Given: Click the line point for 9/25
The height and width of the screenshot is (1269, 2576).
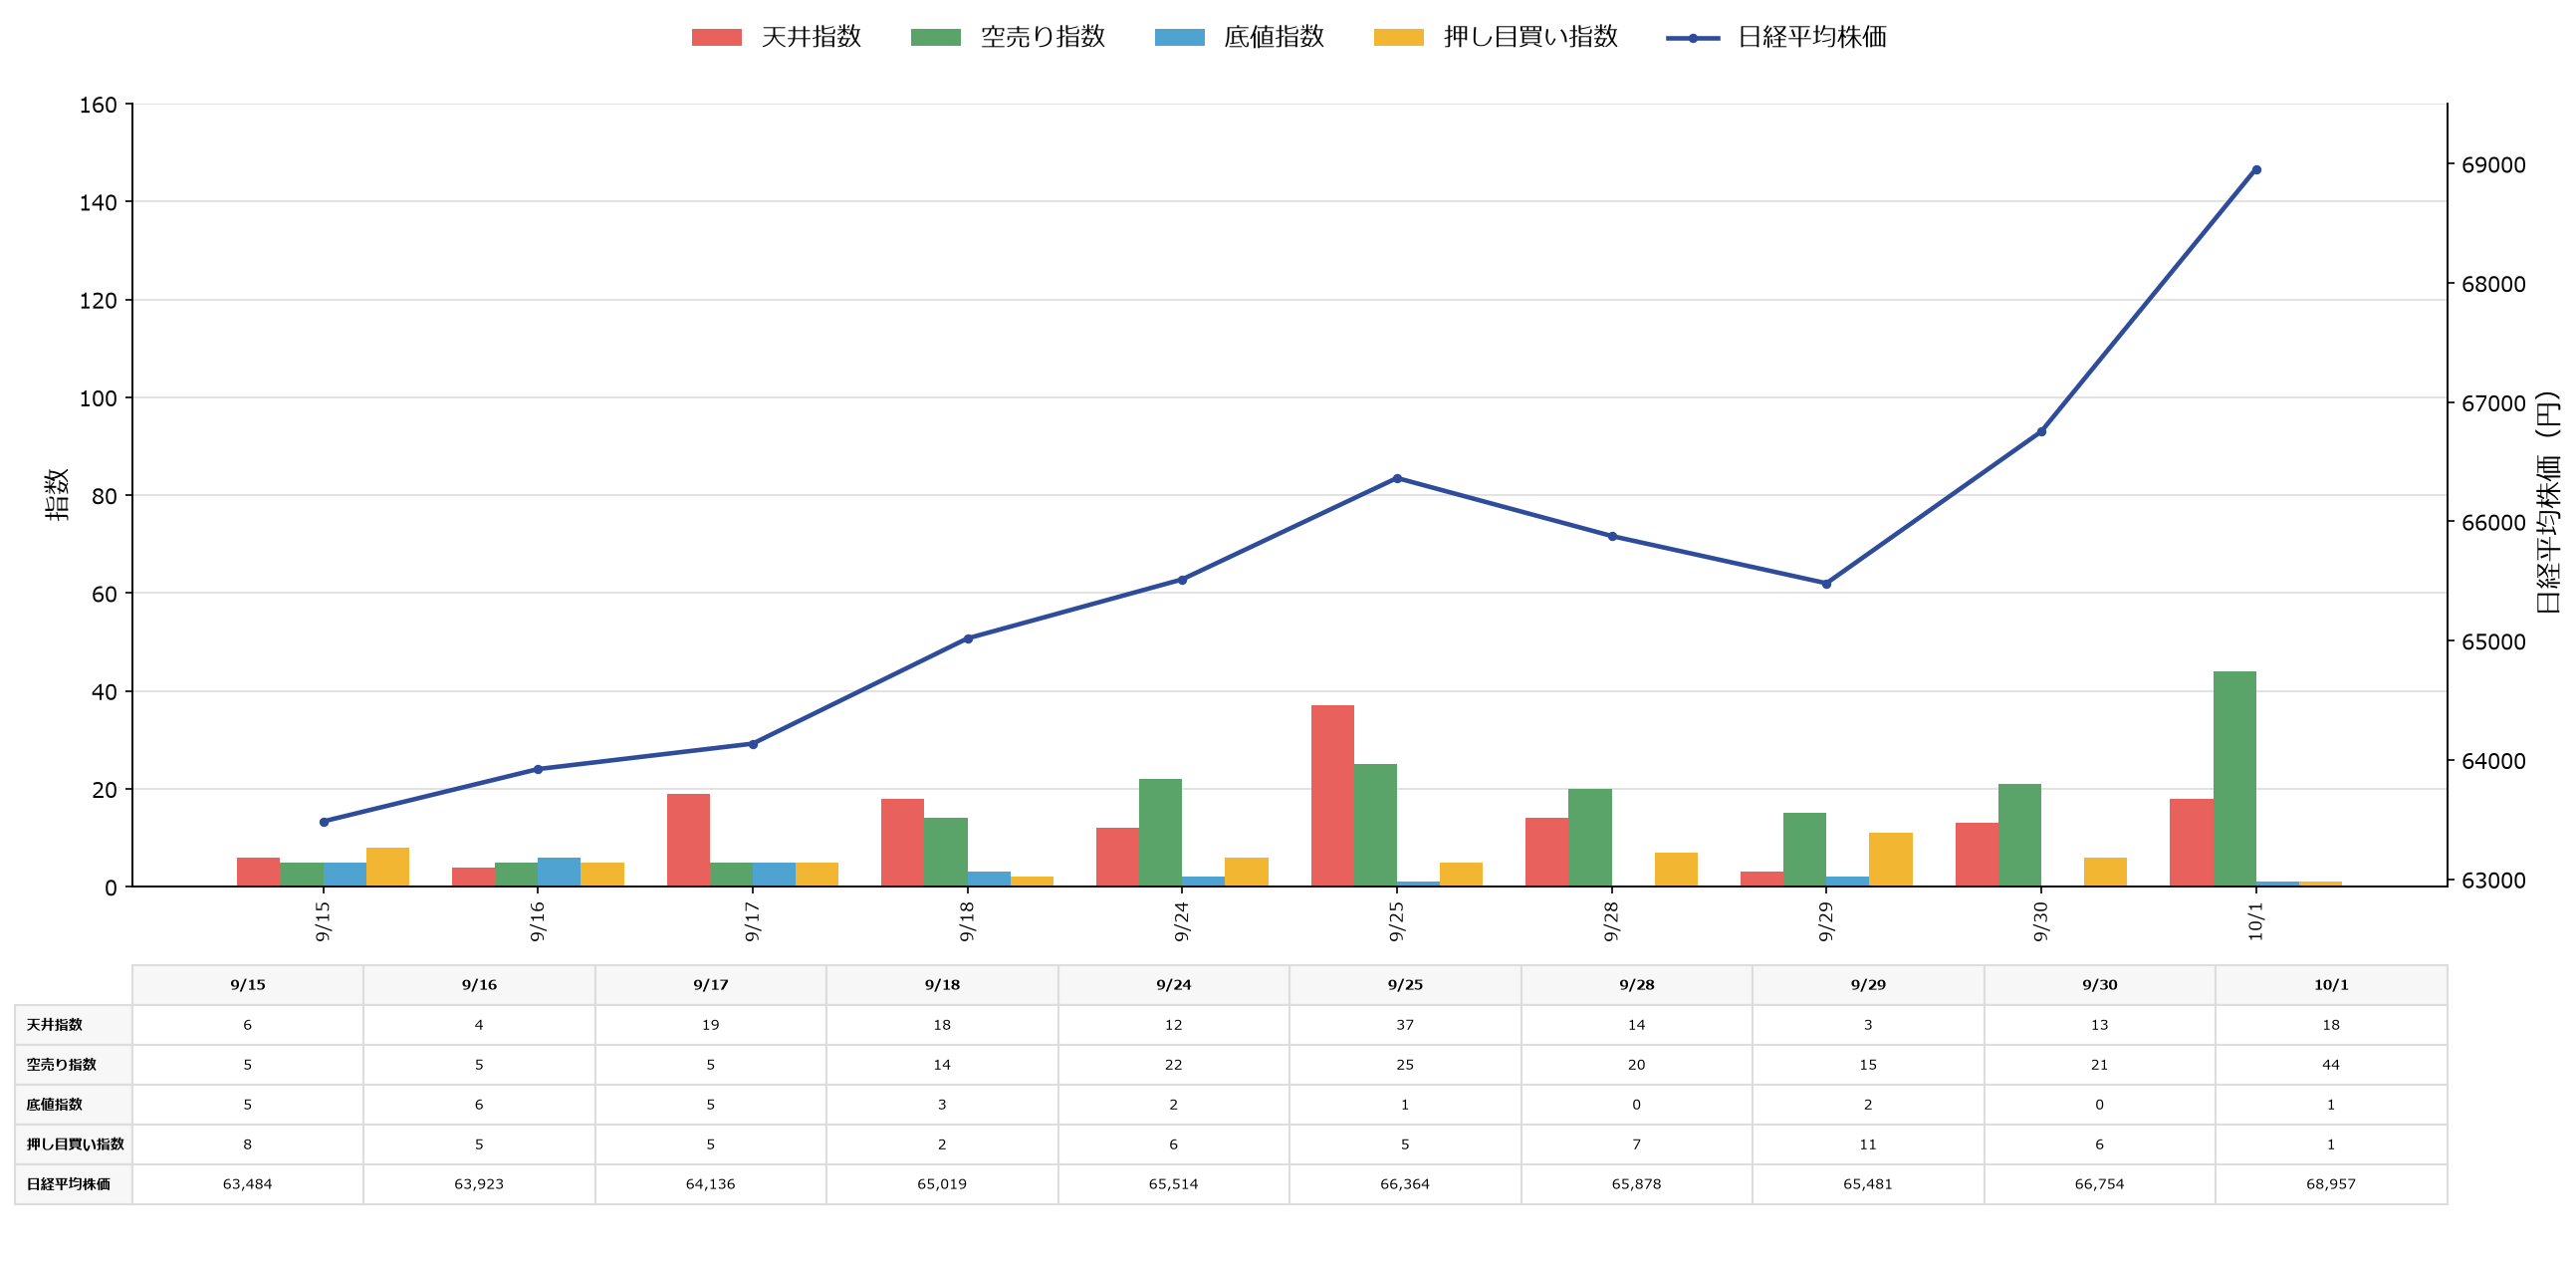Looking at the screenshot, I should (1397, 478).
